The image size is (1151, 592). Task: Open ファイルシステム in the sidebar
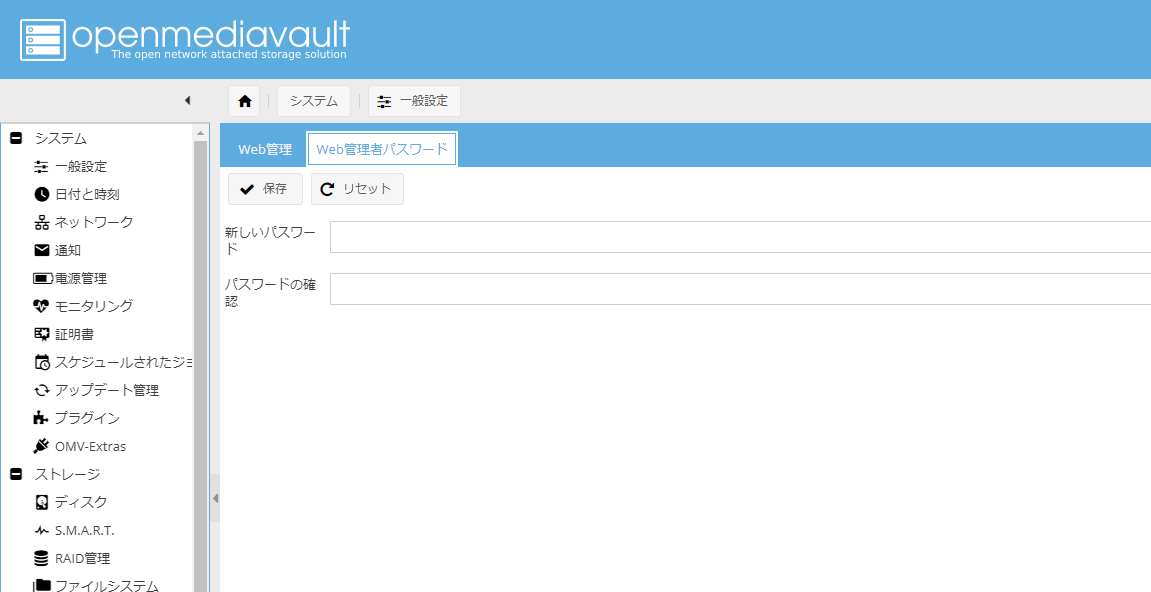click(x=96, y=585)
